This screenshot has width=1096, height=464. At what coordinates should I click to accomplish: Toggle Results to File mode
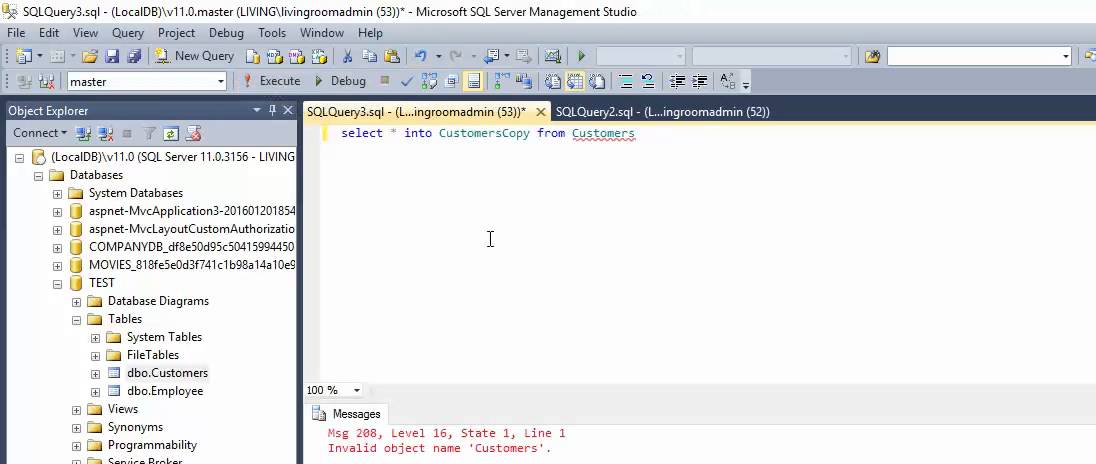pyautogui.click(x=596, y=81)
